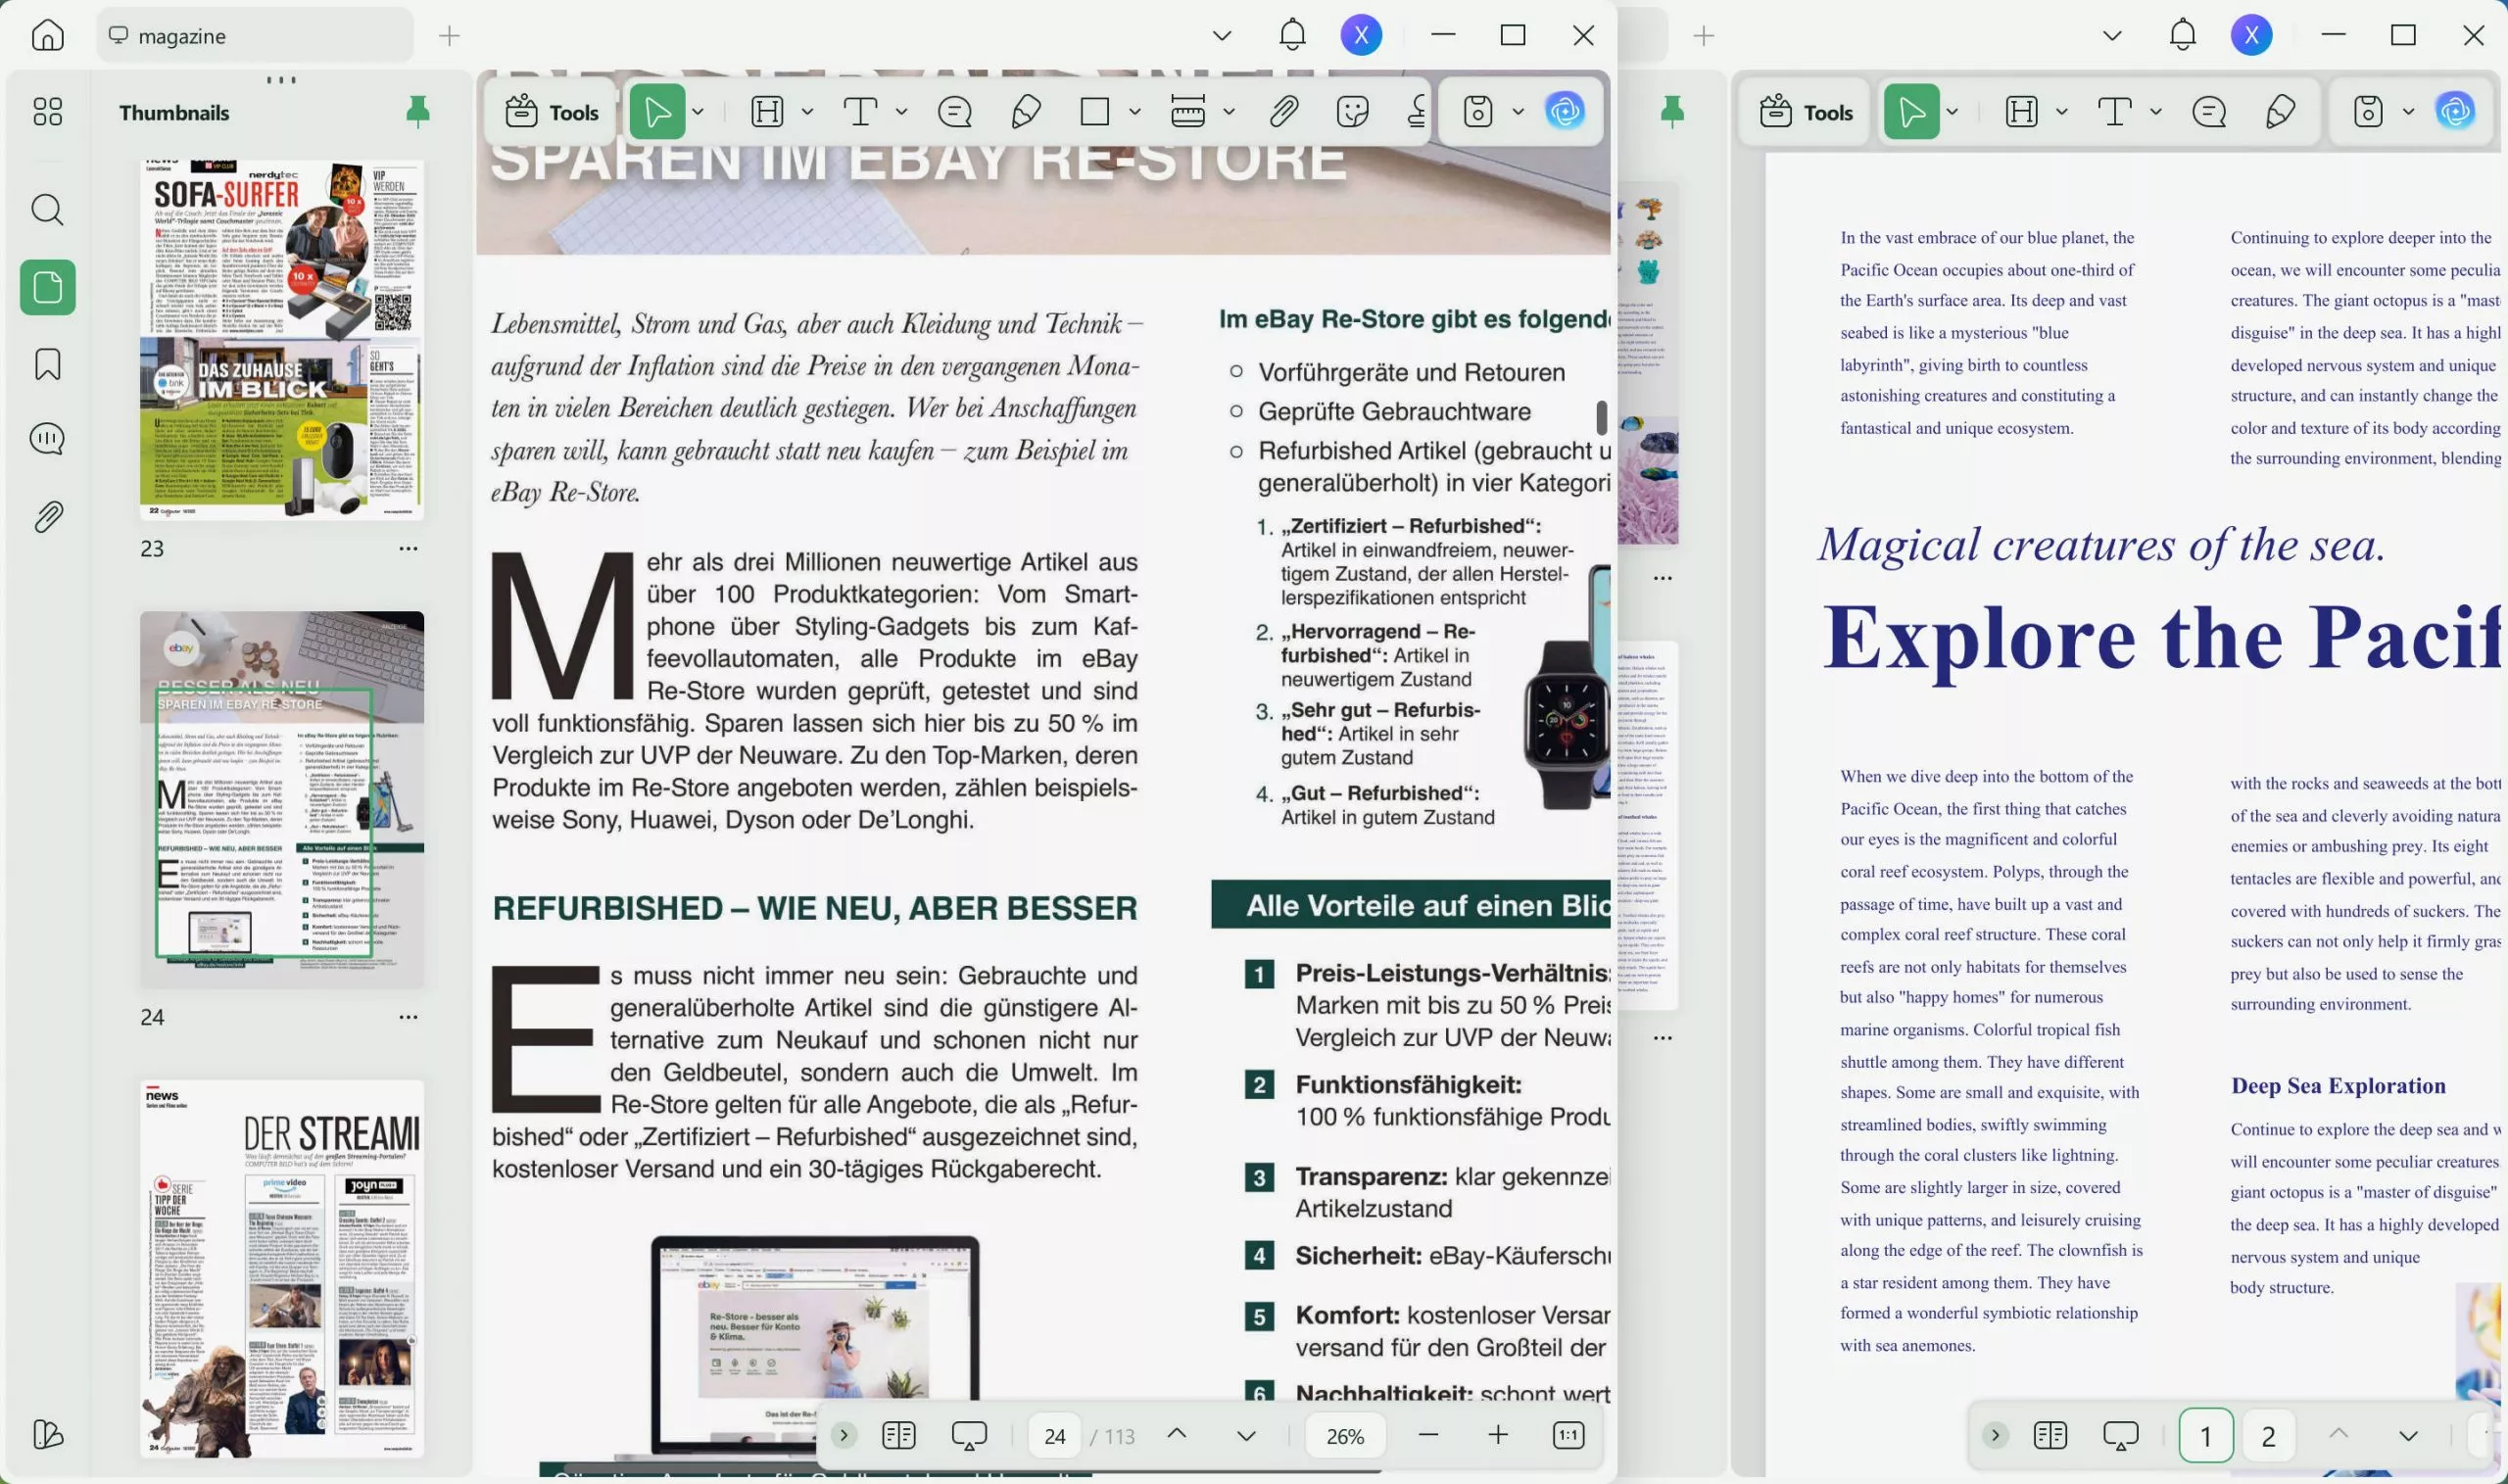Open search in the left sidebar
Viewport: 2508px width, 1484px height.
(46, 210)
